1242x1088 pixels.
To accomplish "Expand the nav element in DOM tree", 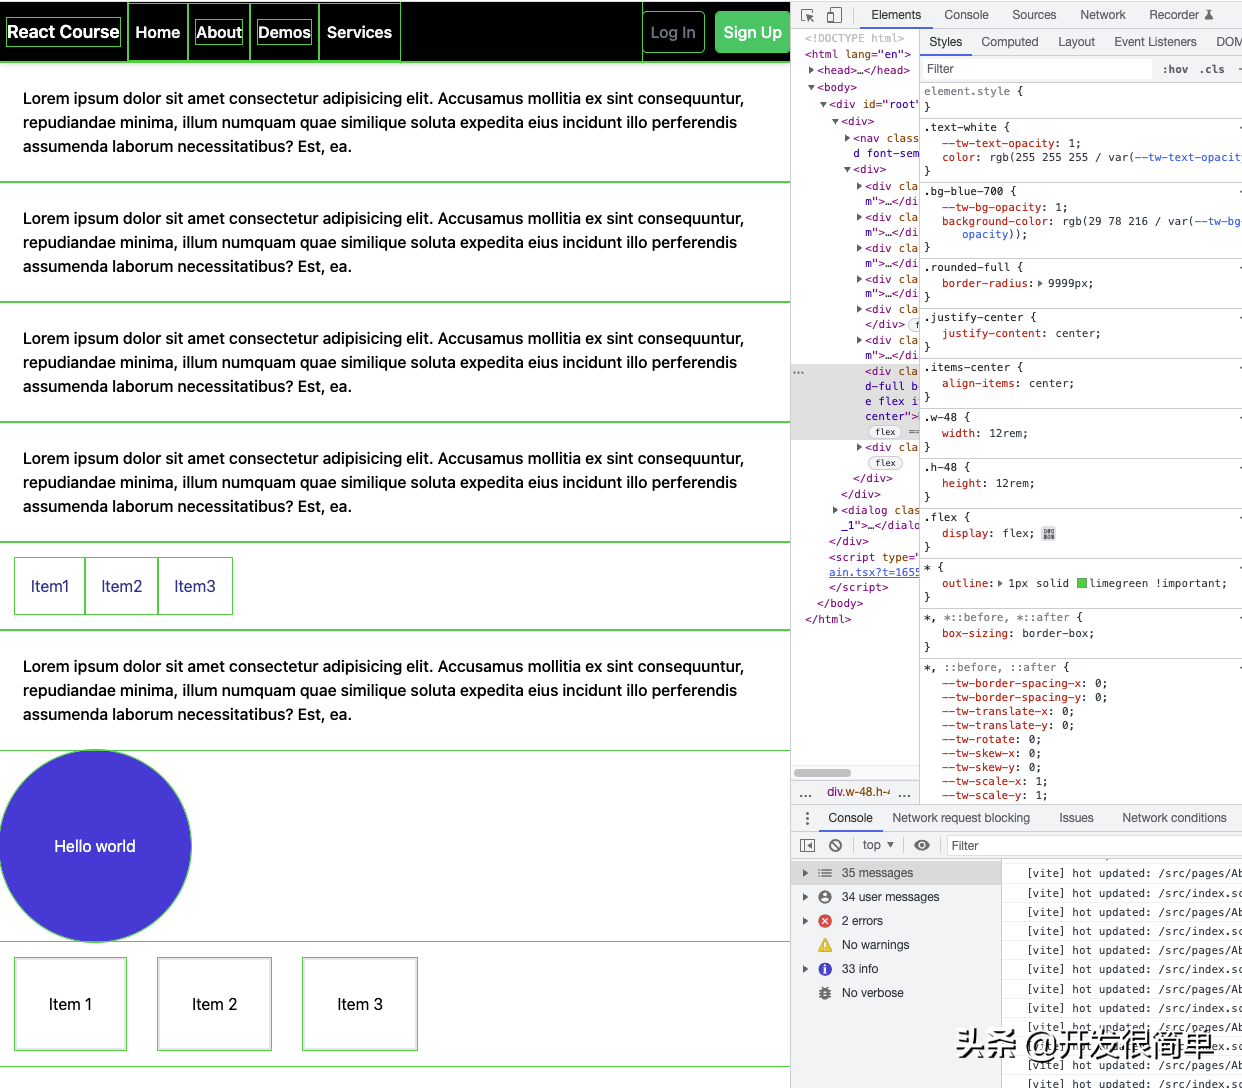I will click(847, 138).
